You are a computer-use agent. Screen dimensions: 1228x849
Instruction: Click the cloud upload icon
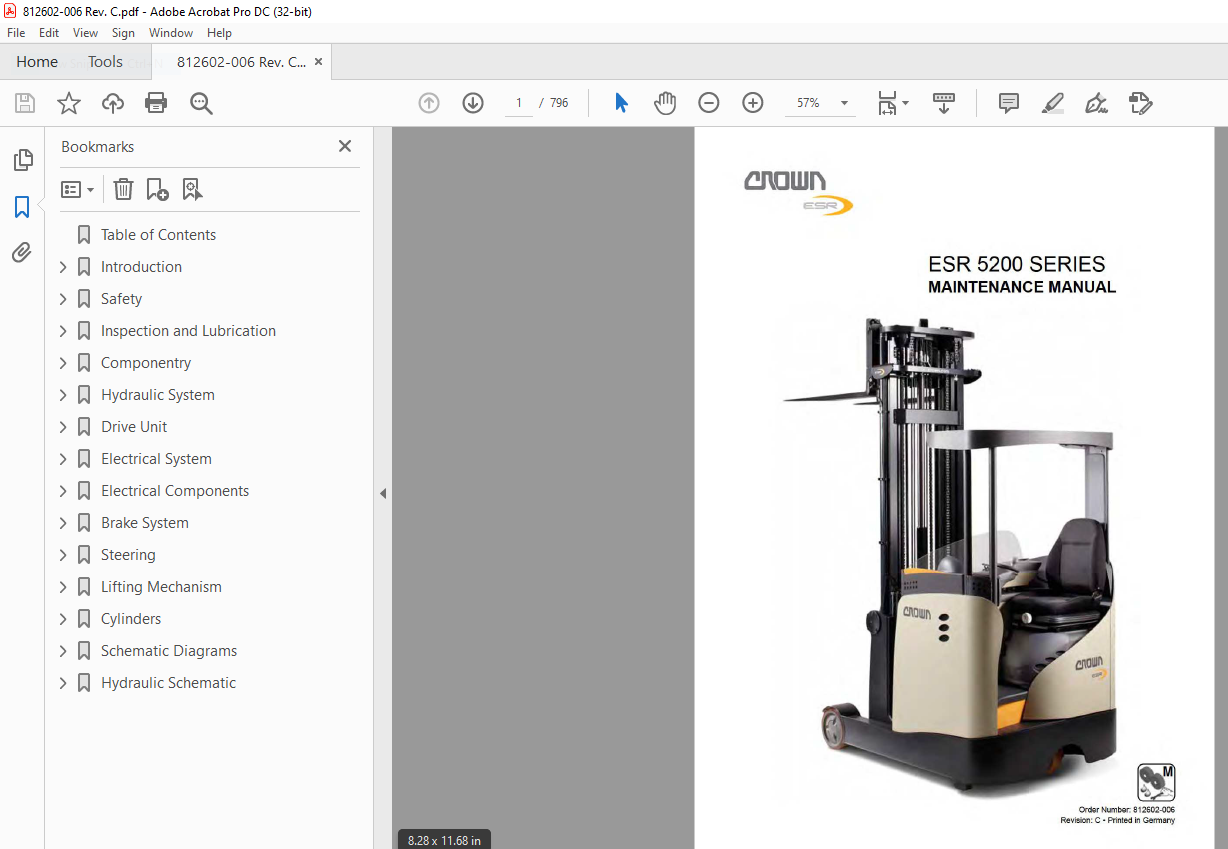pos(113,103)
